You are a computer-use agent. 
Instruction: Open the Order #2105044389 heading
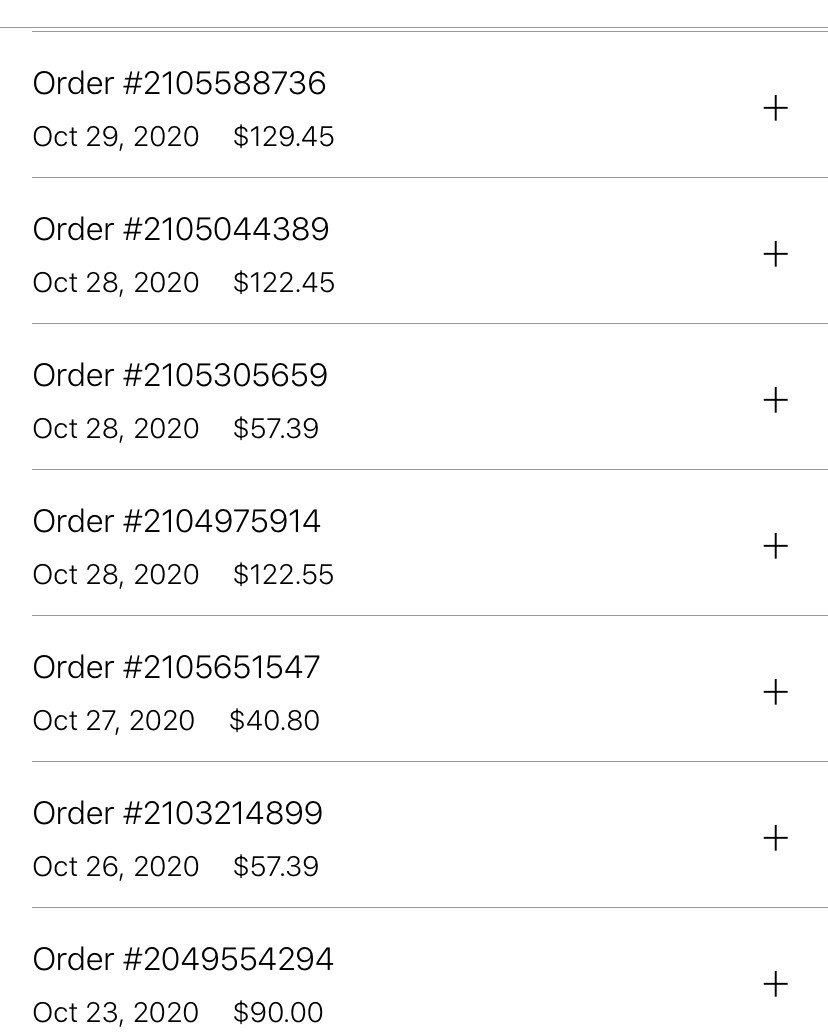(x=180, y=230)
